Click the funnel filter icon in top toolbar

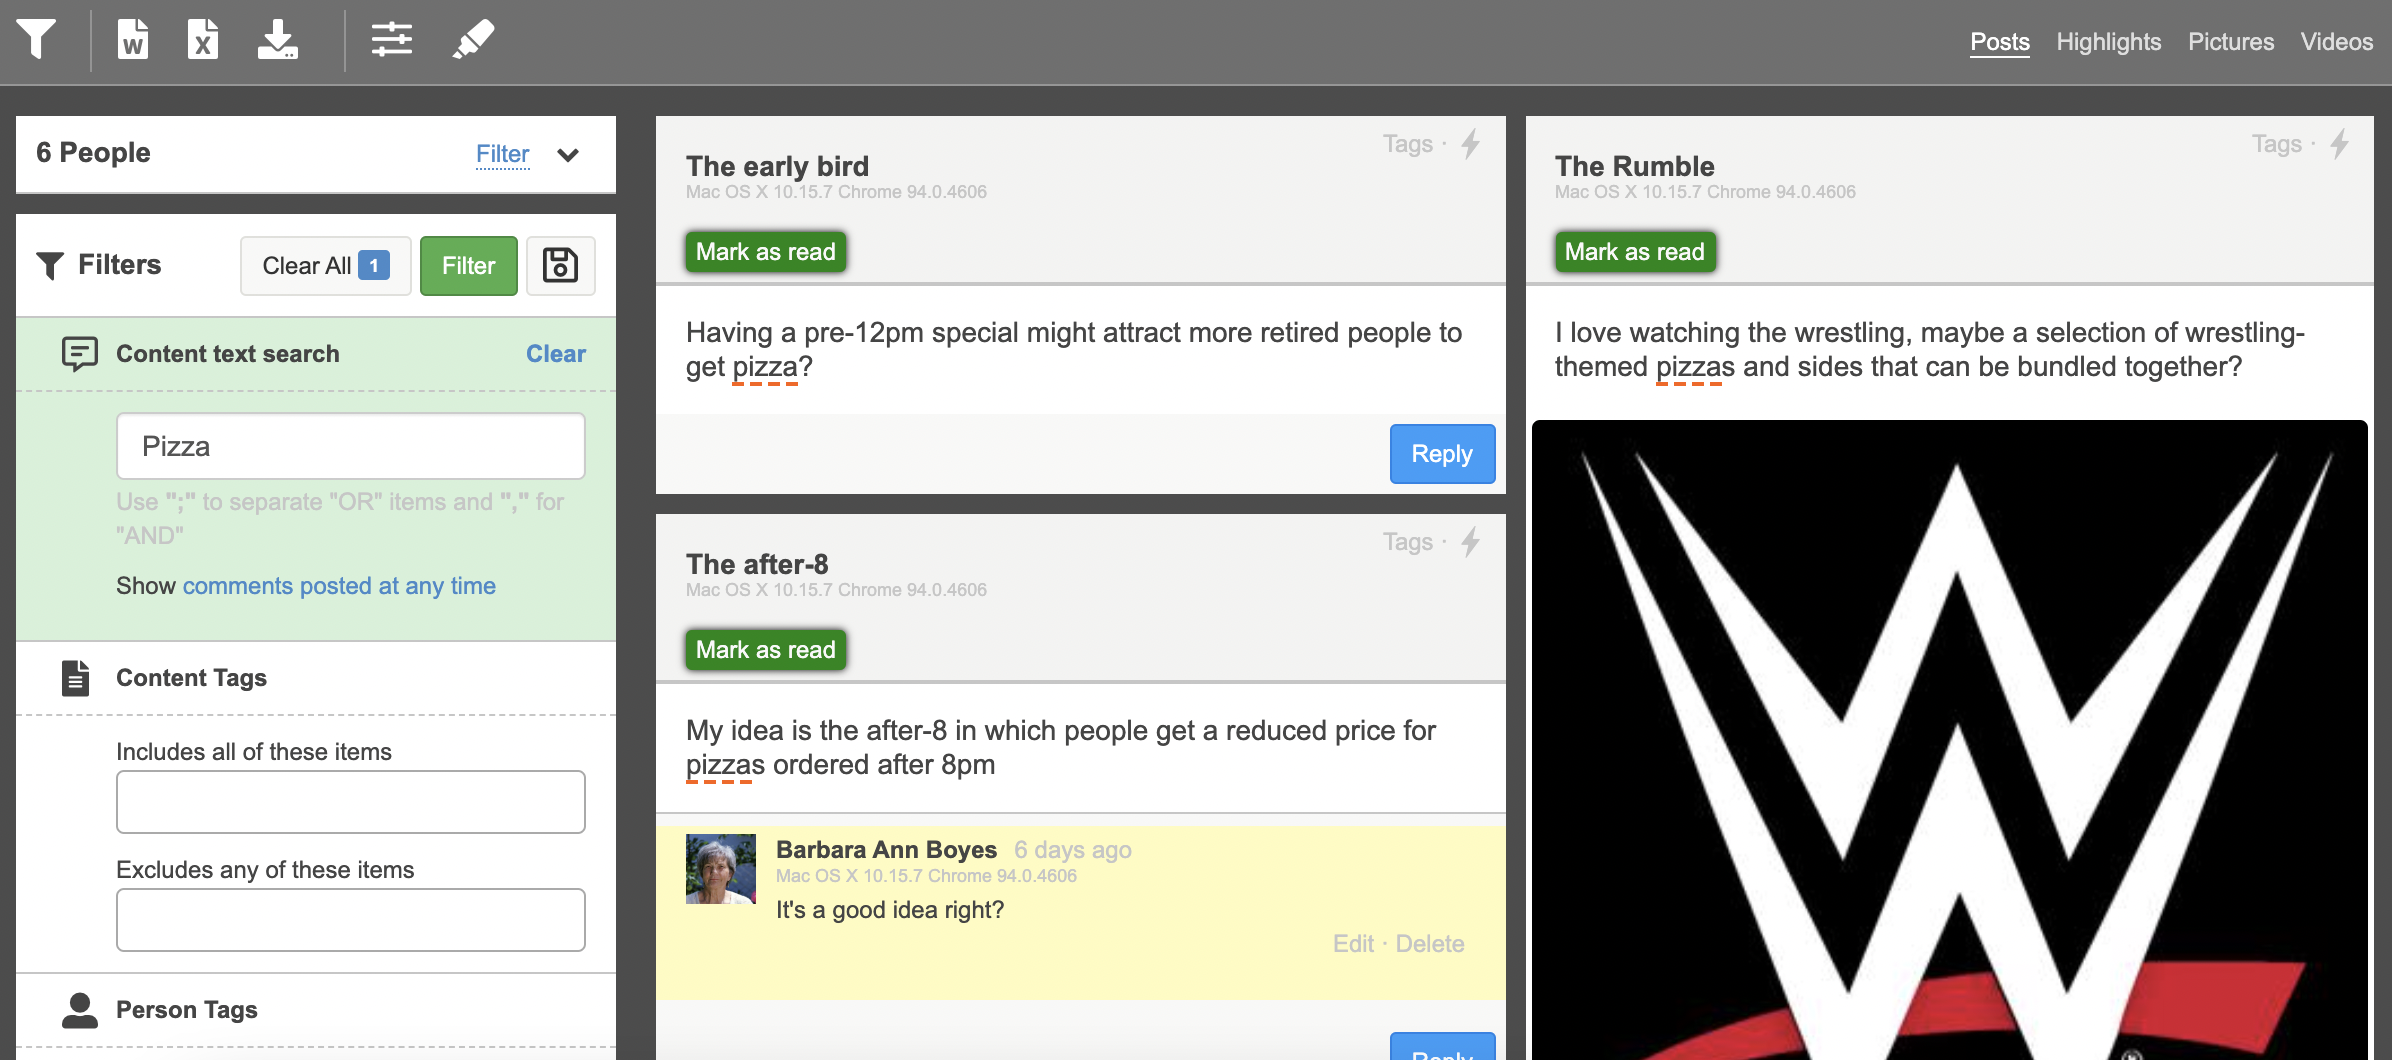click(x=36, y=40)
